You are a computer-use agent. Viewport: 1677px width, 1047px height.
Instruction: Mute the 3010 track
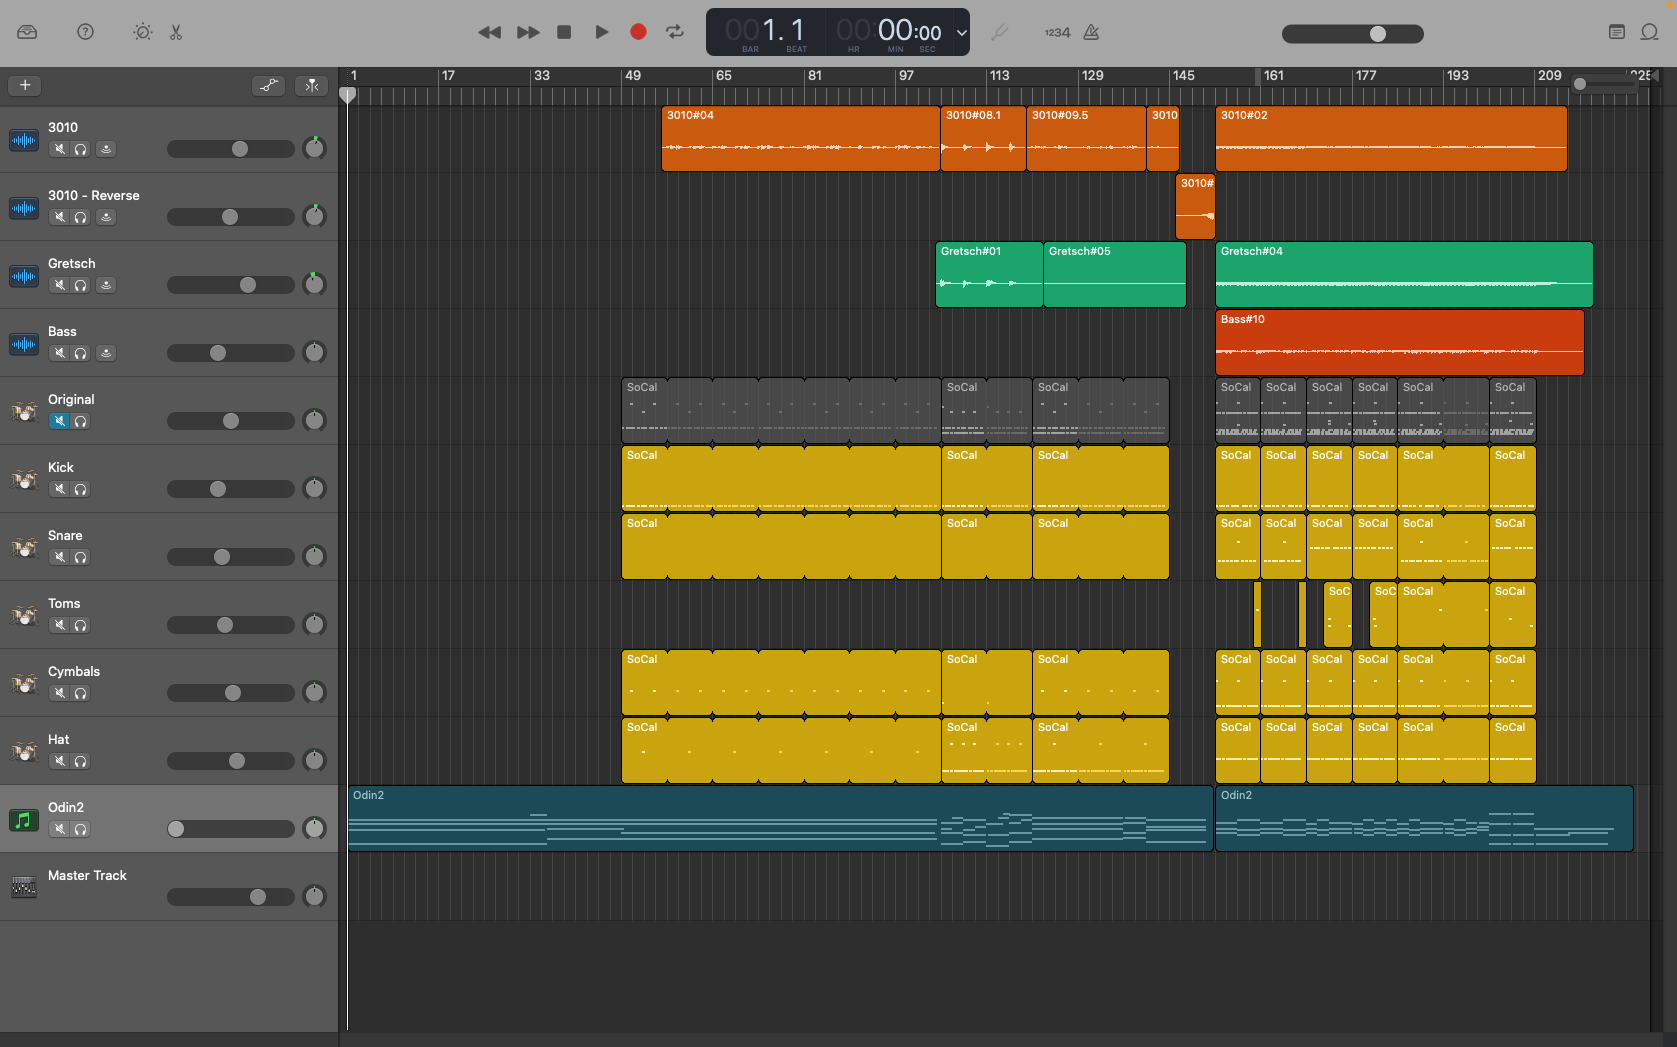60,149
